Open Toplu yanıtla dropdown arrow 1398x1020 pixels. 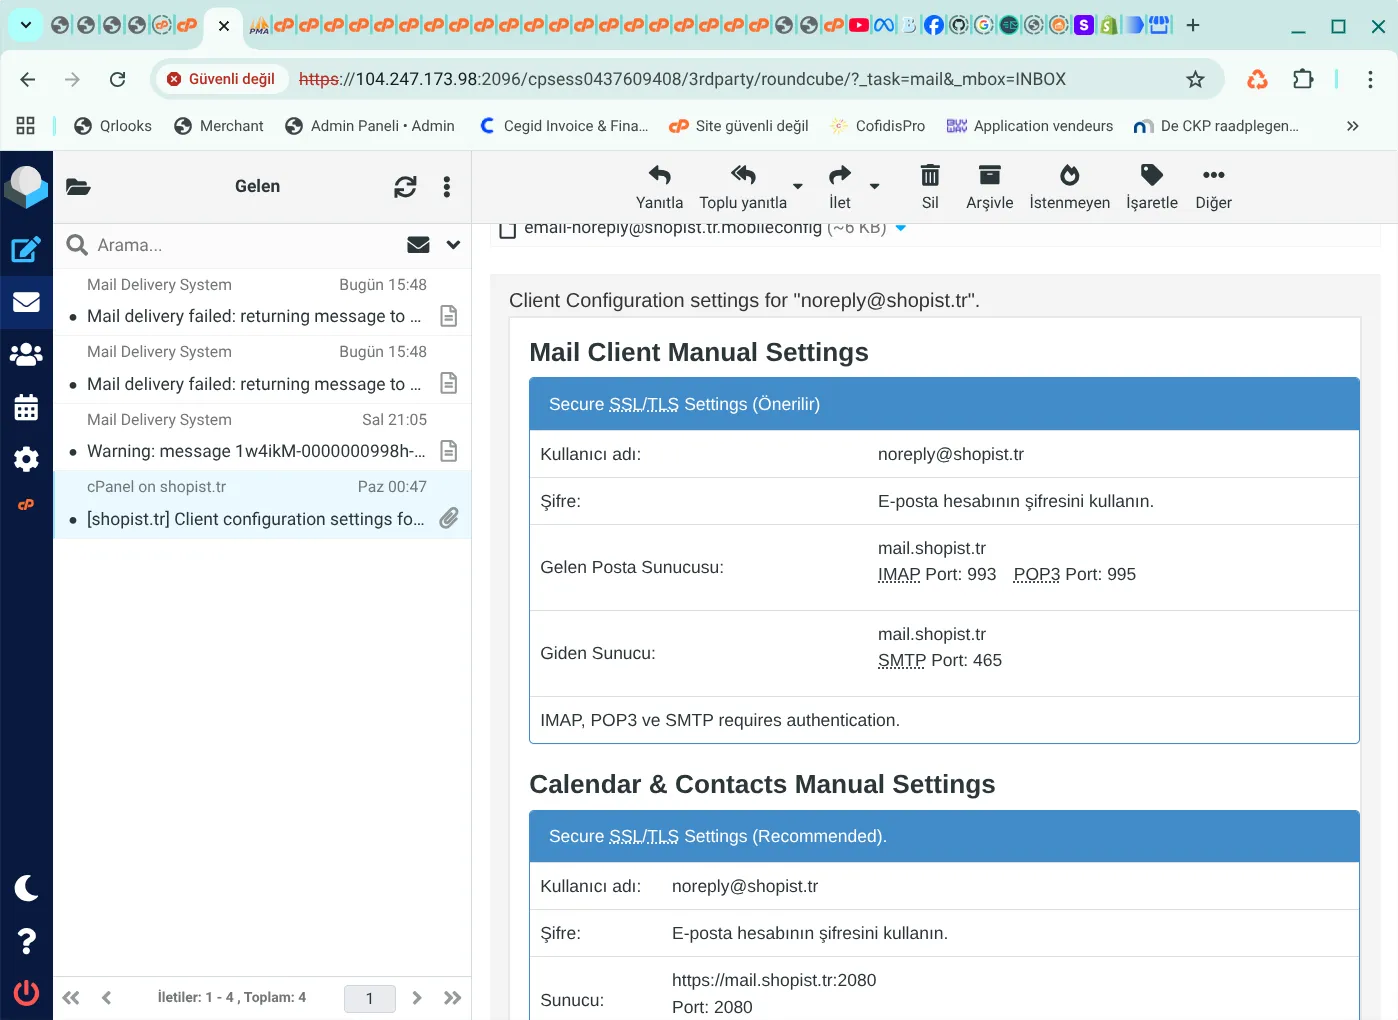pos(798,186)
